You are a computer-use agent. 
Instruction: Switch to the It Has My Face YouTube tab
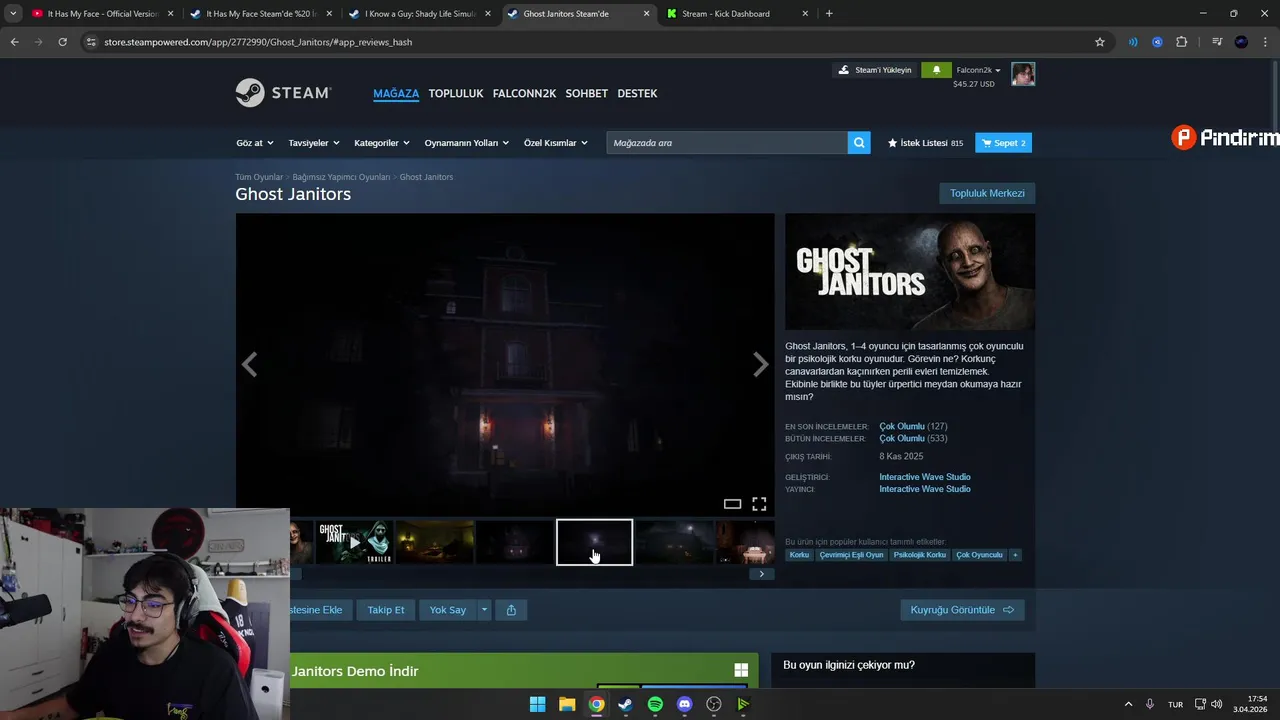coord(103,14)
